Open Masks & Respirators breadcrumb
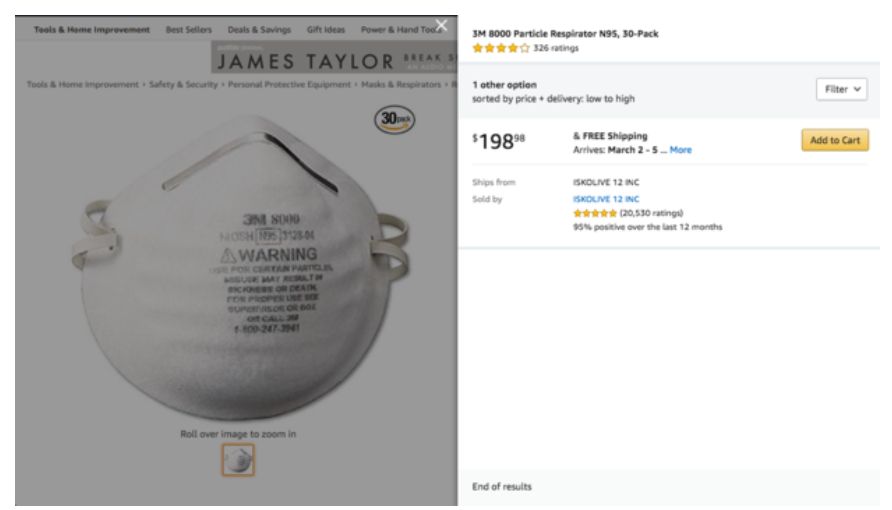Screen dimensions: 892x510 click(x=401, y=85)
